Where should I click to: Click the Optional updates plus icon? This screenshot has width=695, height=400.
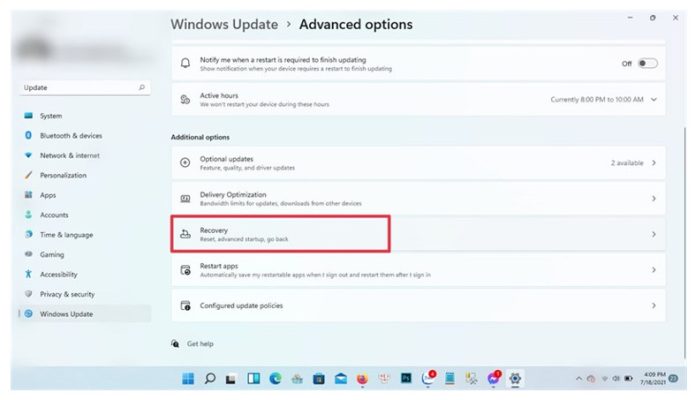coord(185,163)
